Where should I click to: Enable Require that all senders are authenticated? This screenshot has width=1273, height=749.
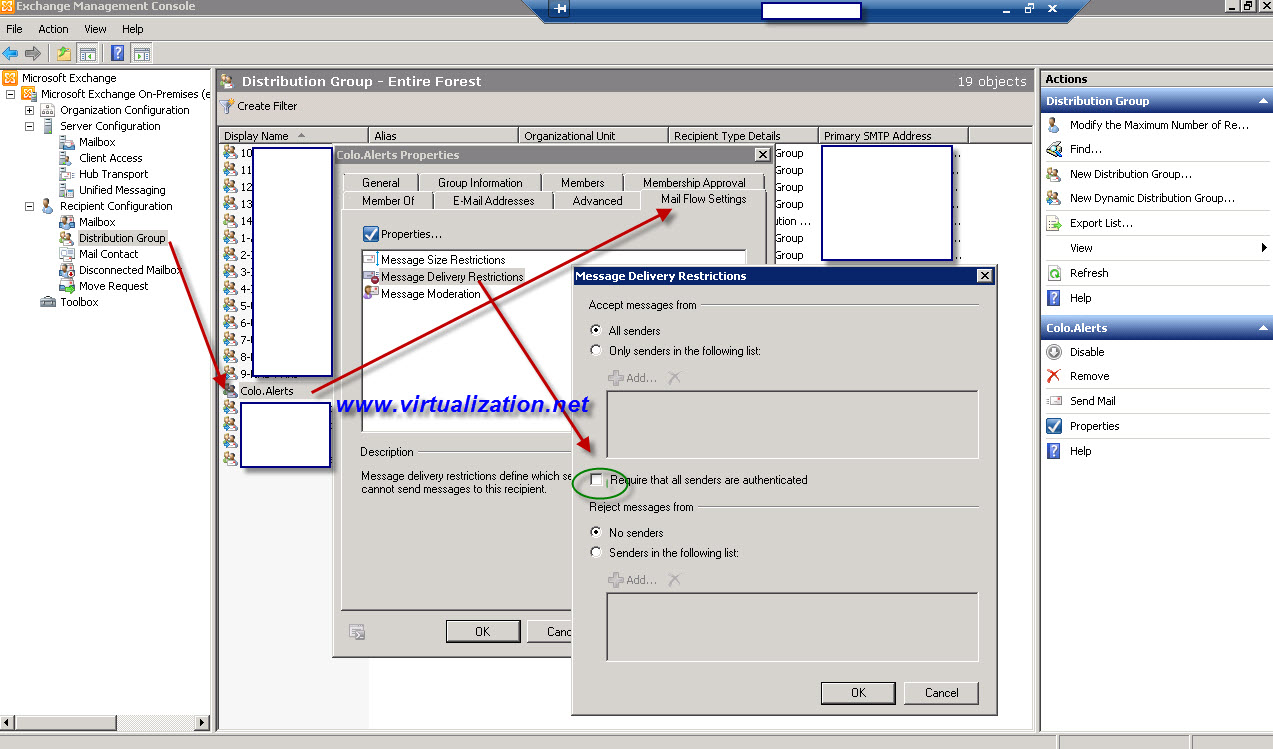point(597,480)
